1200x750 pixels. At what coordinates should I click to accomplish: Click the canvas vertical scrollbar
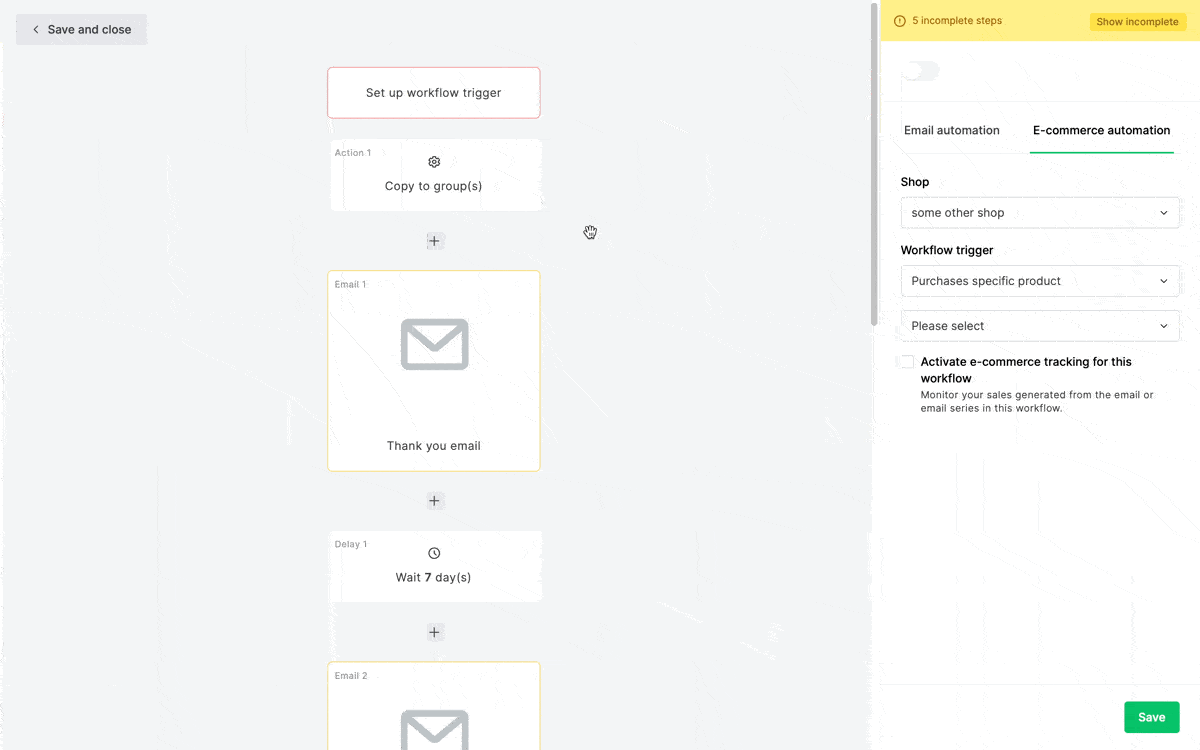874,165
